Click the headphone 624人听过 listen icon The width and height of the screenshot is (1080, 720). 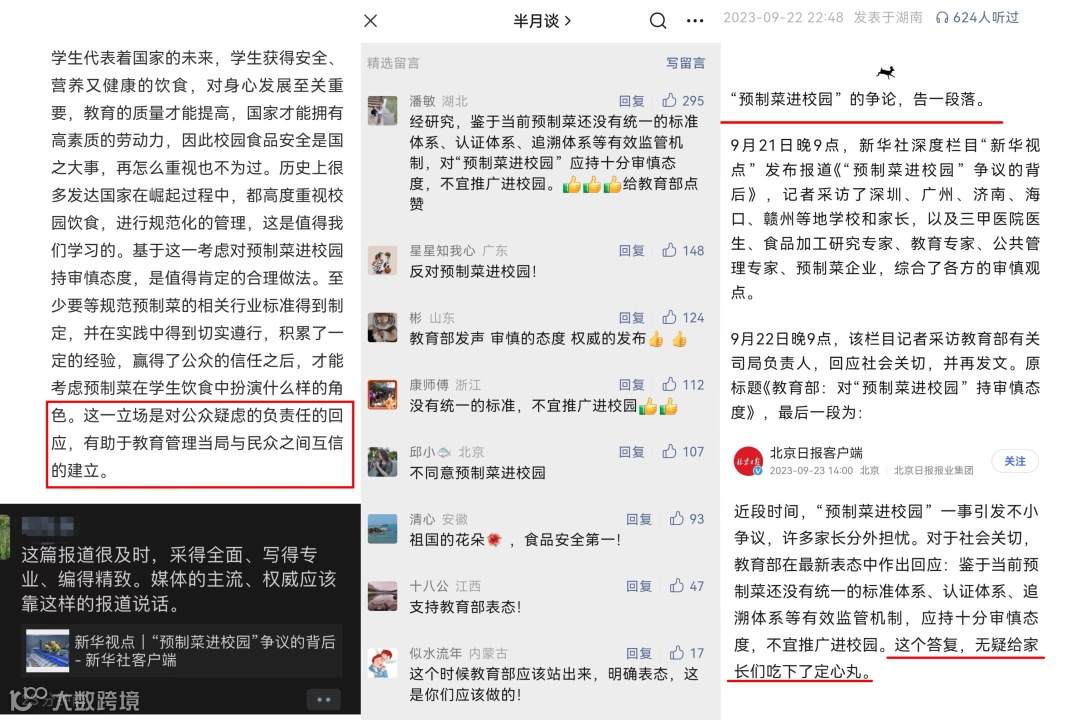pyautogui.click(x=942, y=18)
